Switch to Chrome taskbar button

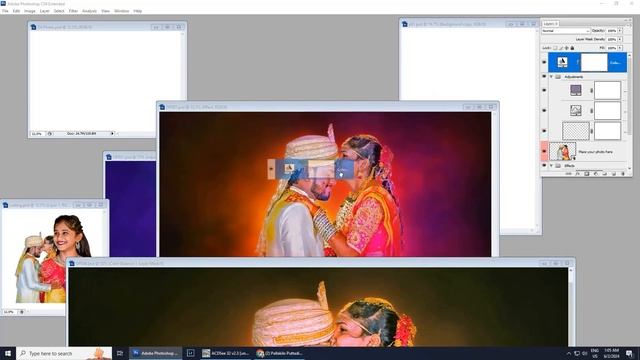tap(280, 353)
